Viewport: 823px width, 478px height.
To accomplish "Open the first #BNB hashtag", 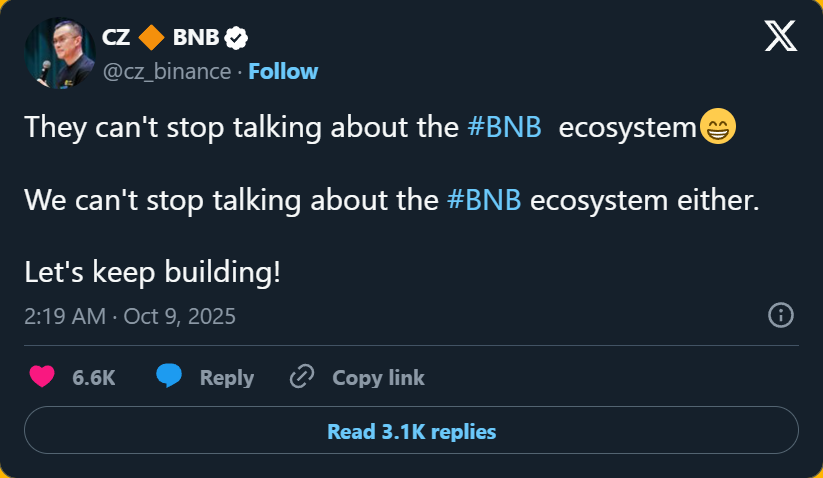I will 505,128.
